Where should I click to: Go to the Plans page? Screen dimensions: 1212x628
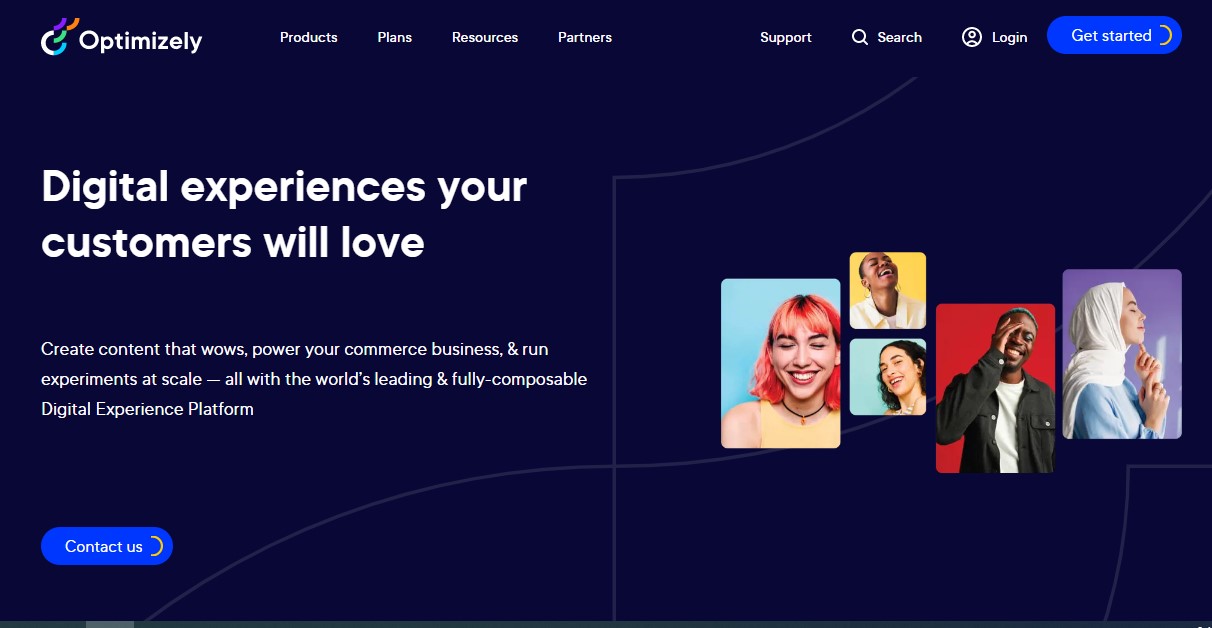395,37
